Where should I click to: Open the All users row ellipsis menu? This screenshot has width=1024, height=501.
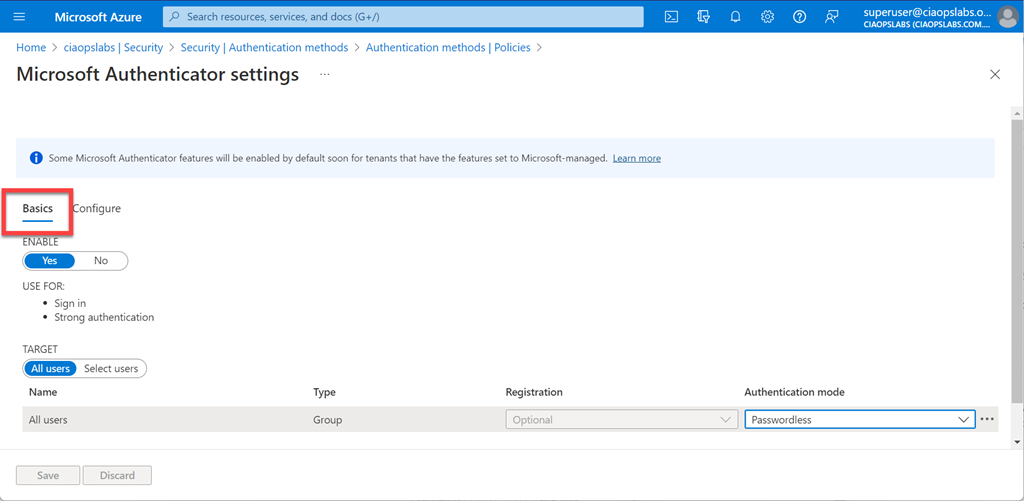(x=987, y=420)
